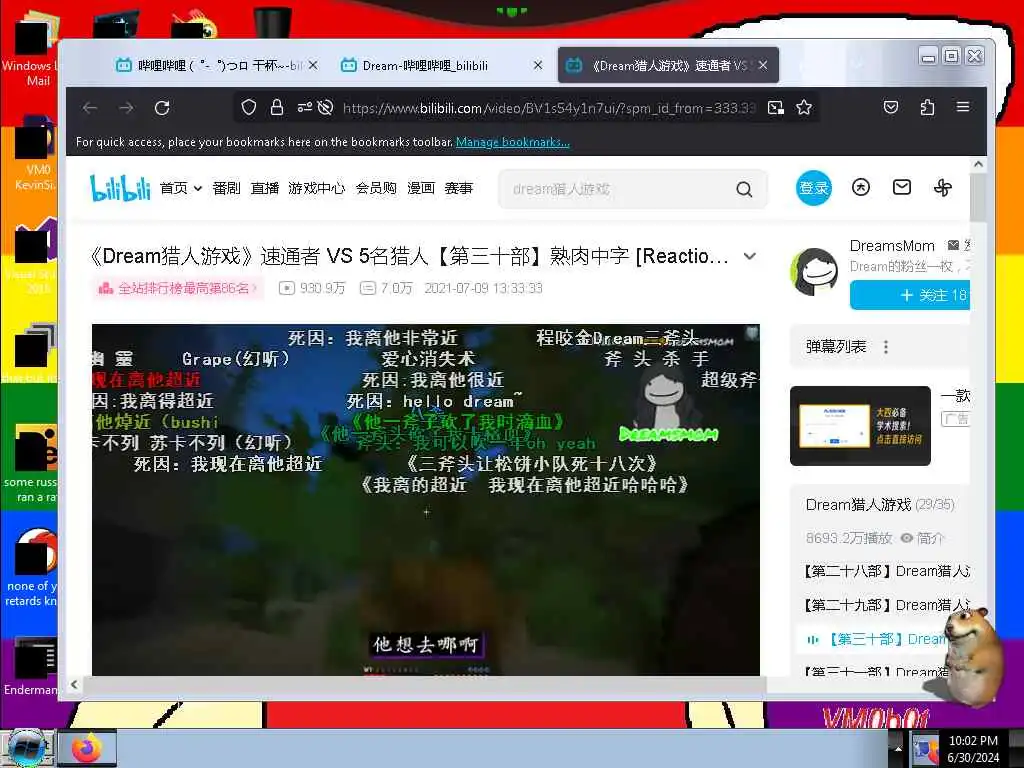Open the 赛事 navigation item
1024x768 pixels.
pos(458,188)
